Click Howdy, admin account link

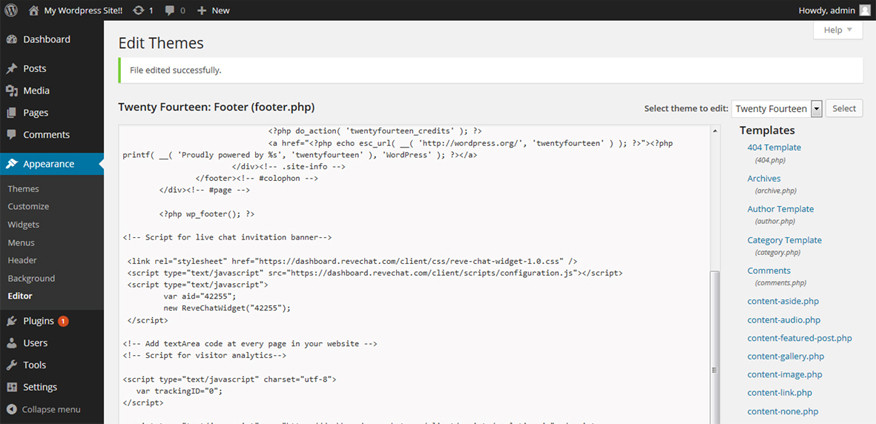(827, 10)
